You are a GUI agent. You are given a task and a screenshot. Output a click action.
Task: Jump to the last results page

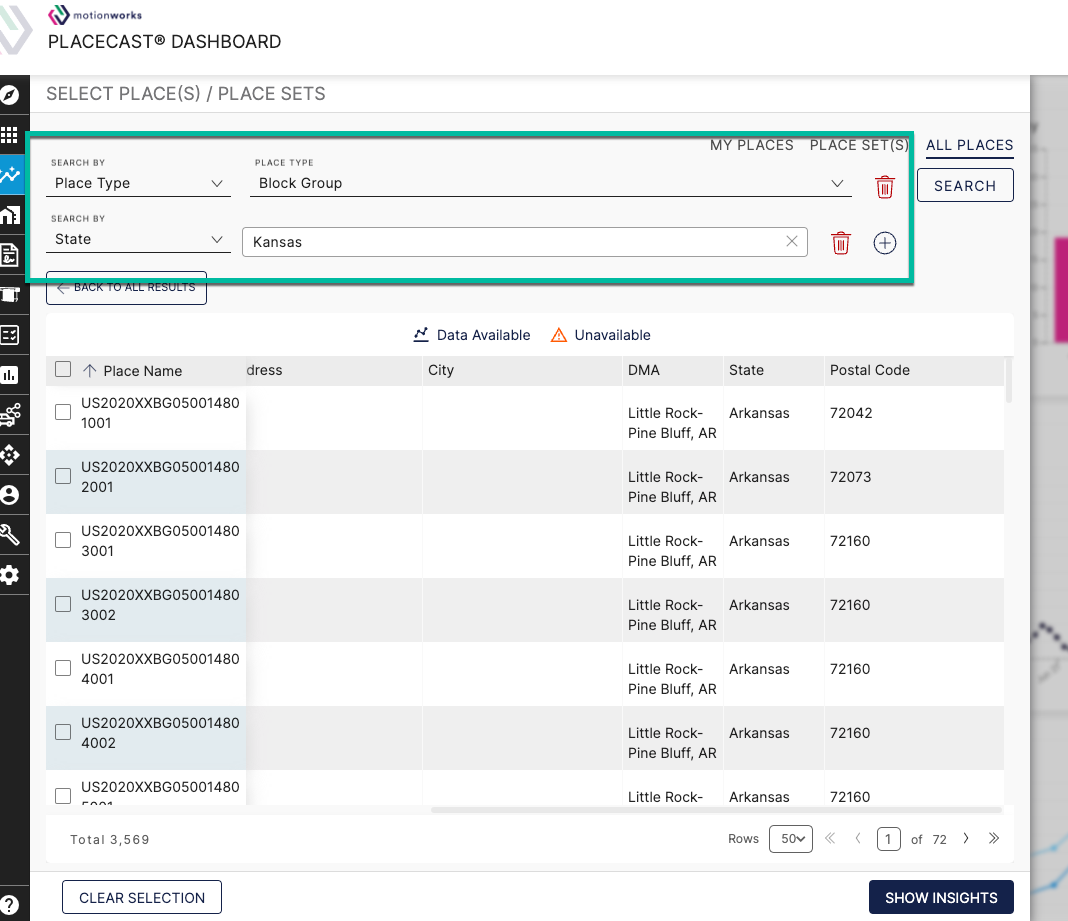(994, 838)
